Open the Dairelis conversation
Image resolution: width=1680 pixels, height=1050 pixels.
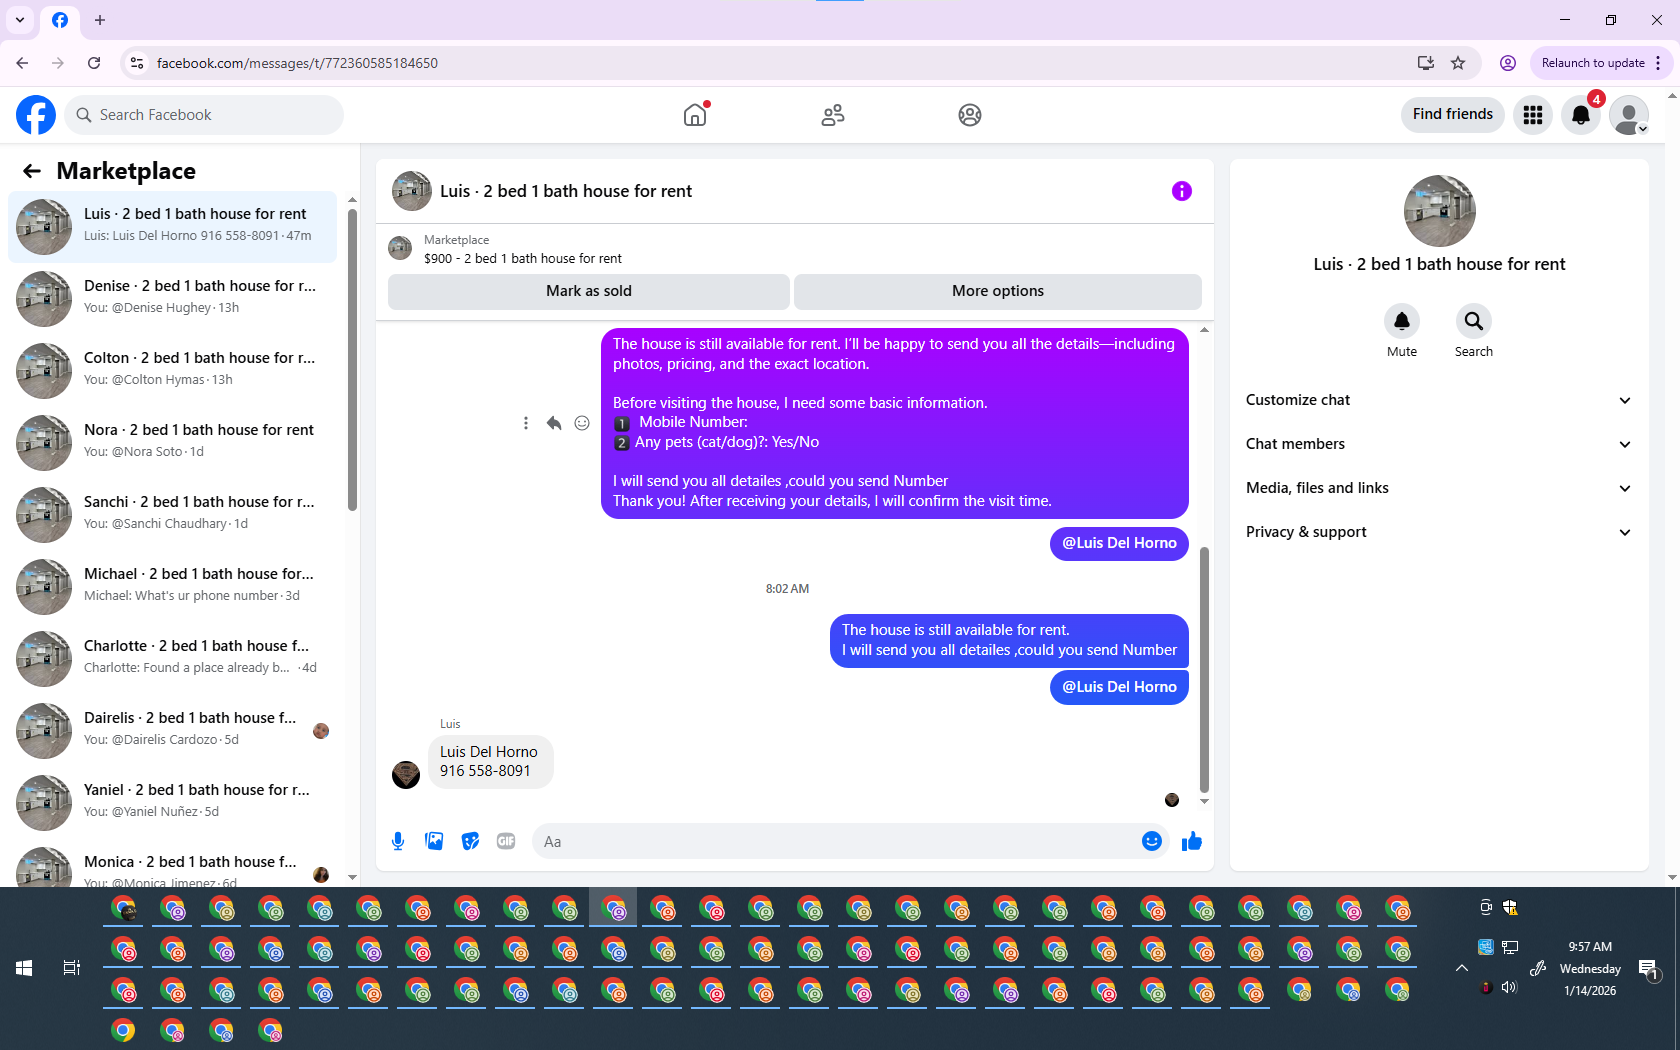pyautogui.click(x=172, y=731)
